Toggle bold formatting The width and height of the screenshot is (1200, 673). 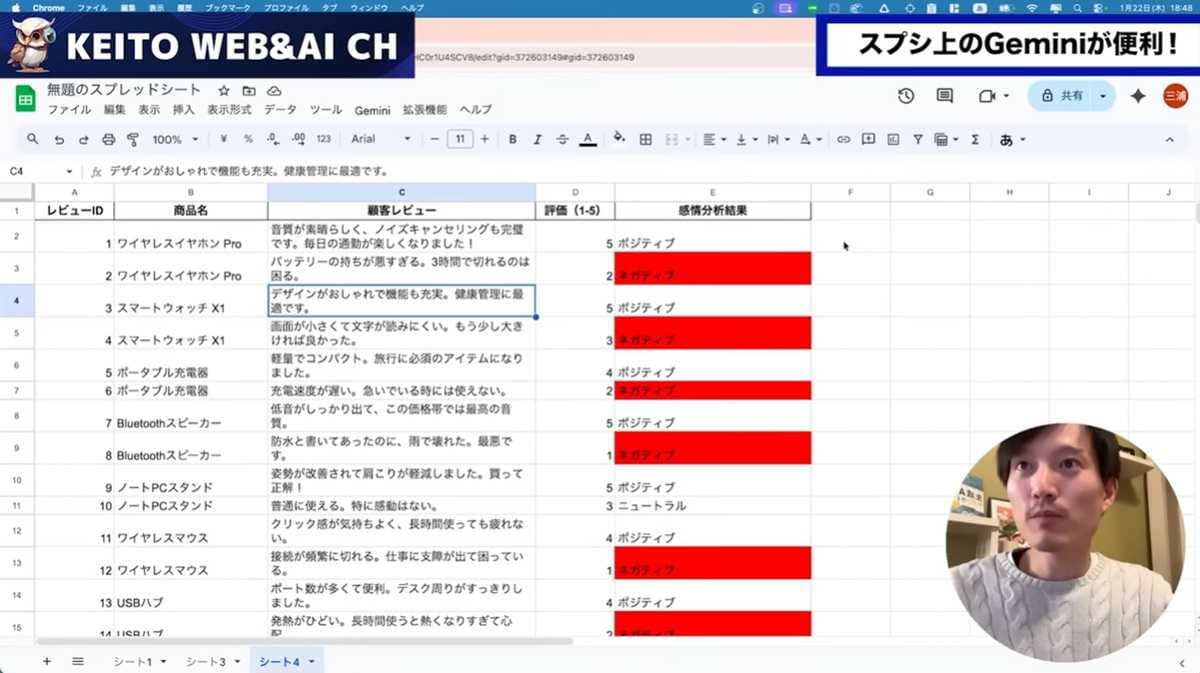tap(511, 139)
